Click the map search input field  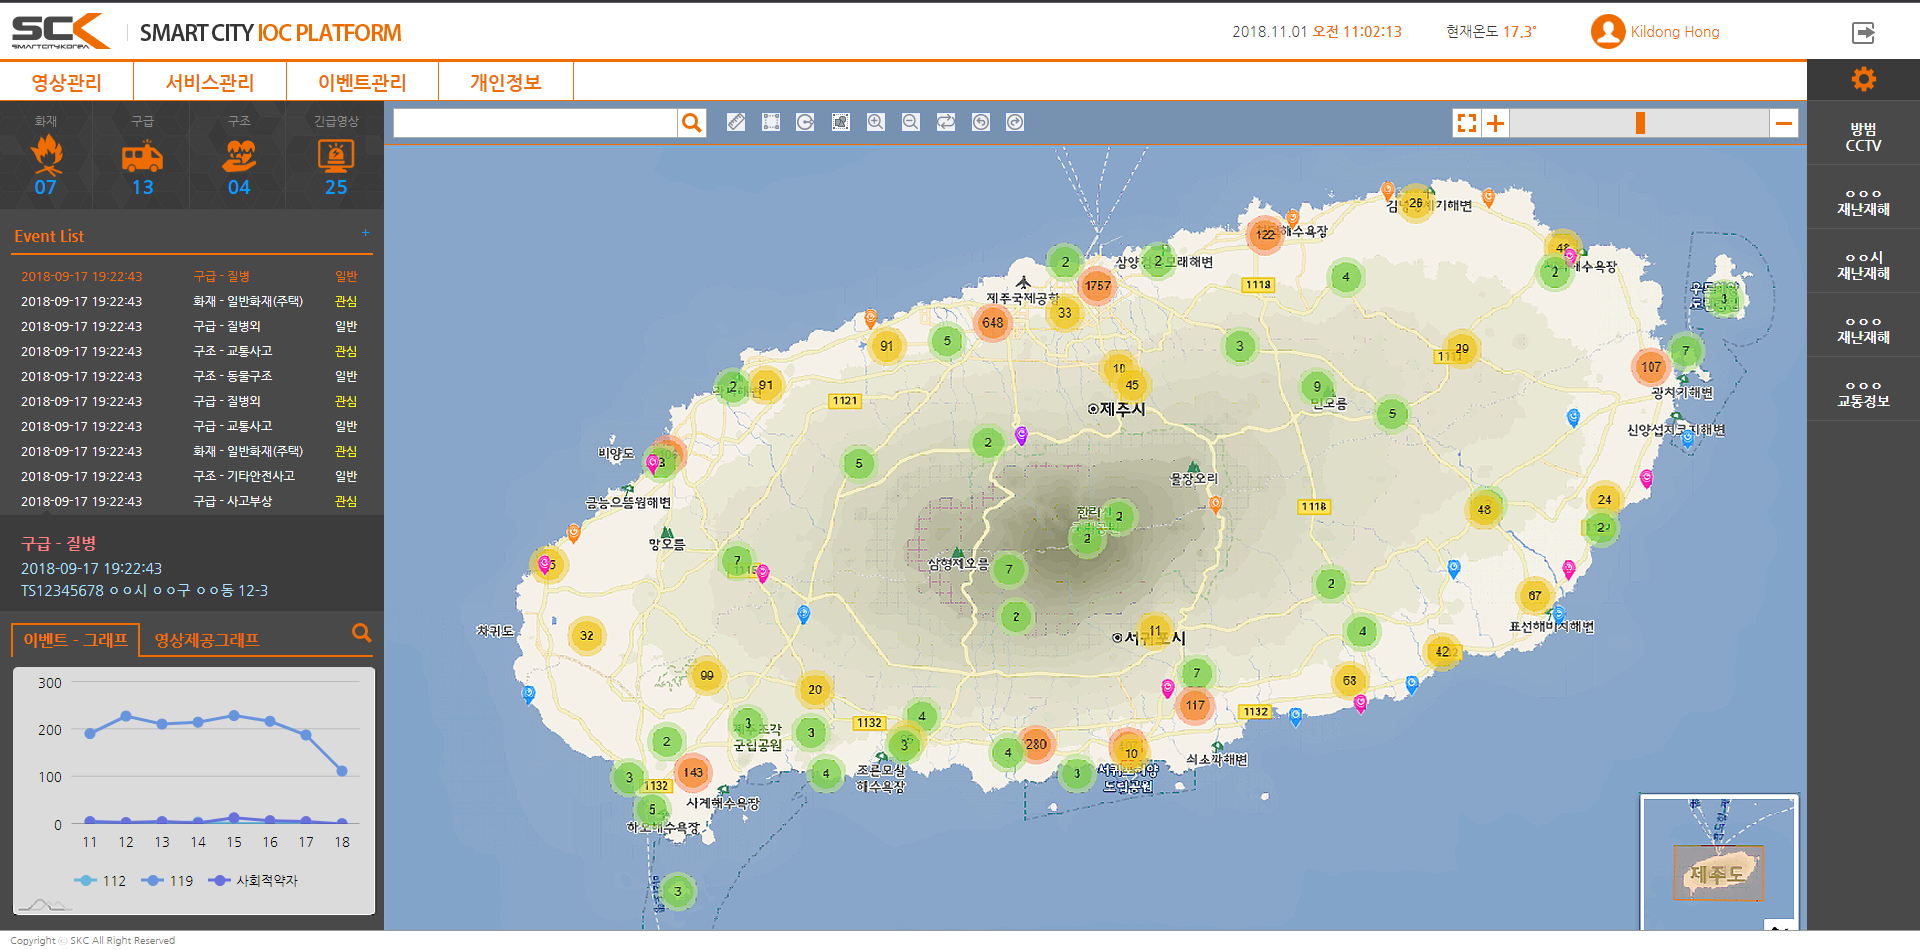click(535, 123)
